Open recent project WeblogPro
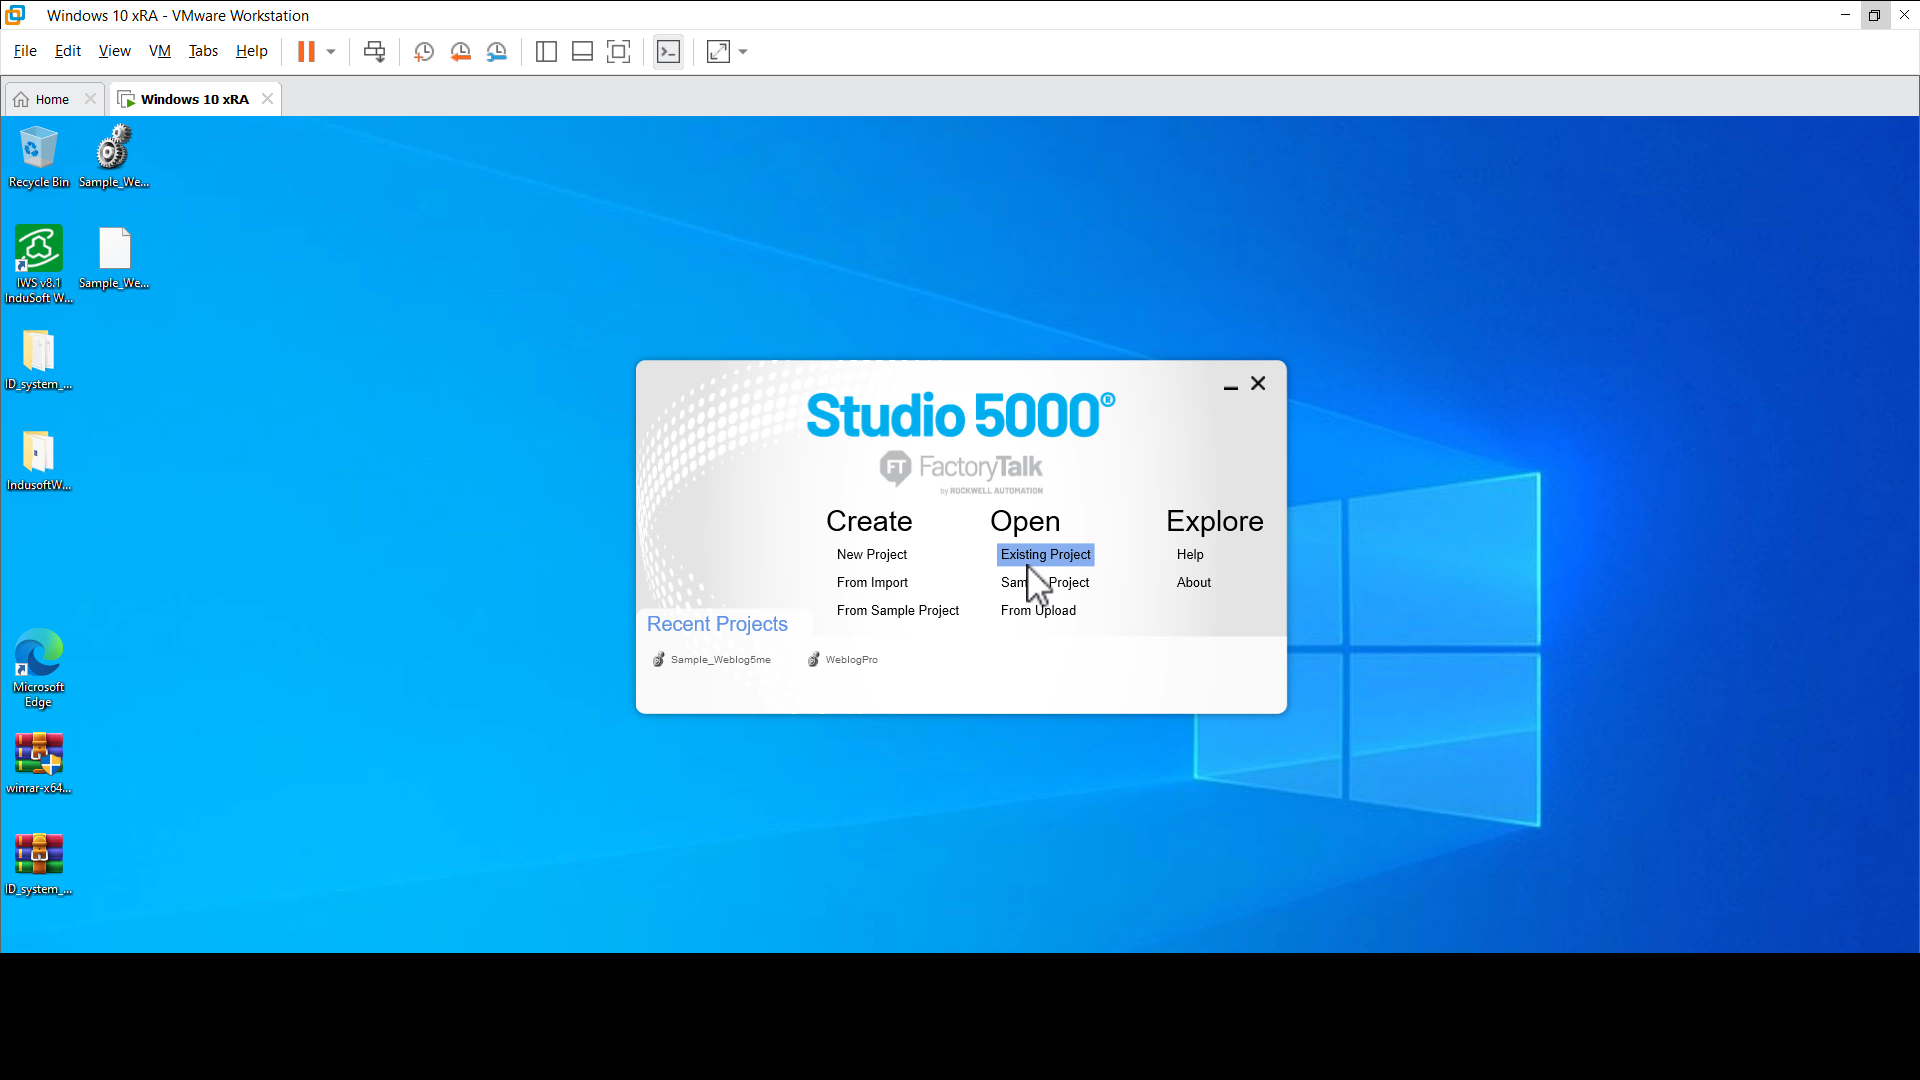This screenshot has height=1080, width=1920. (850, 659)
